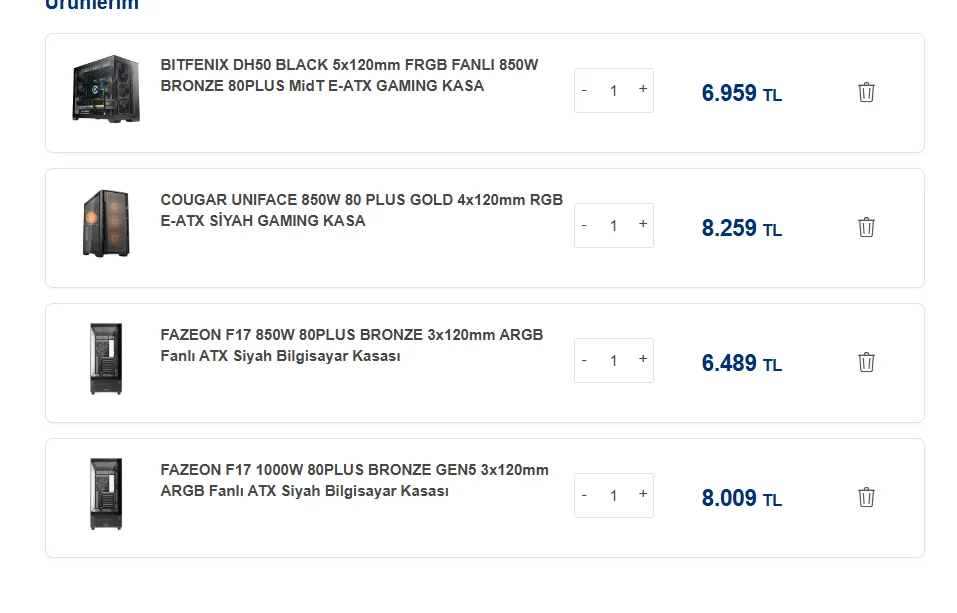
Task: Open COUGAR UNIFACE 850W product title link
Action: click(x=361, y=210)
